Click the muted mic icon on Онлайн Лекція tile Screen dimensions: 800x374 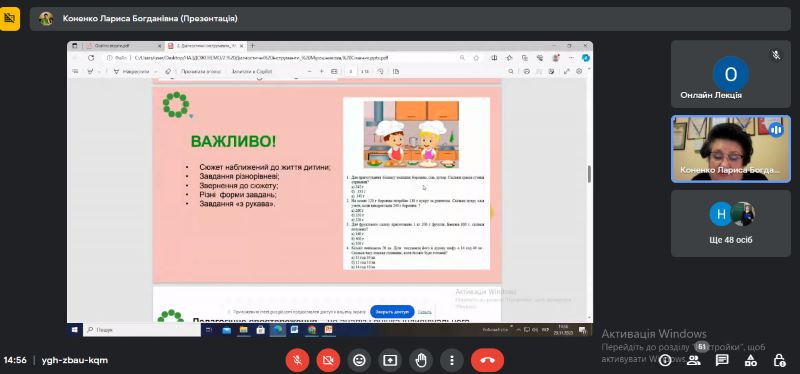[x=776, y=55]
